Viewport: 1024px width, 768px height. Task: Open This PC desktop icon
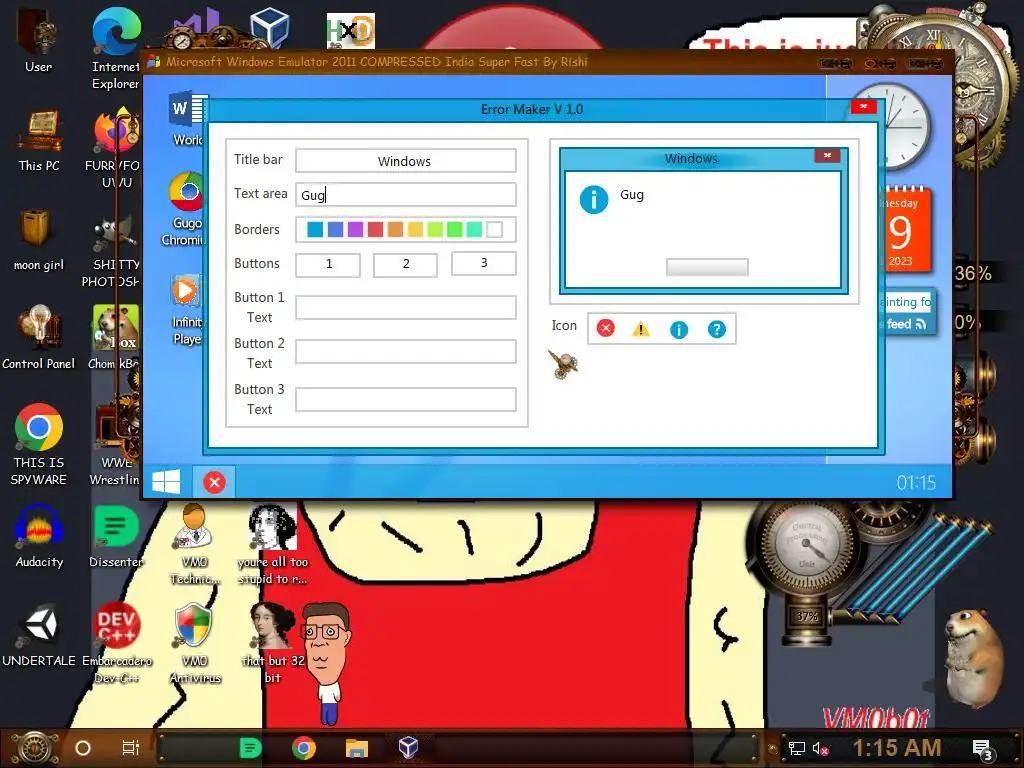[x=39, y=140]
